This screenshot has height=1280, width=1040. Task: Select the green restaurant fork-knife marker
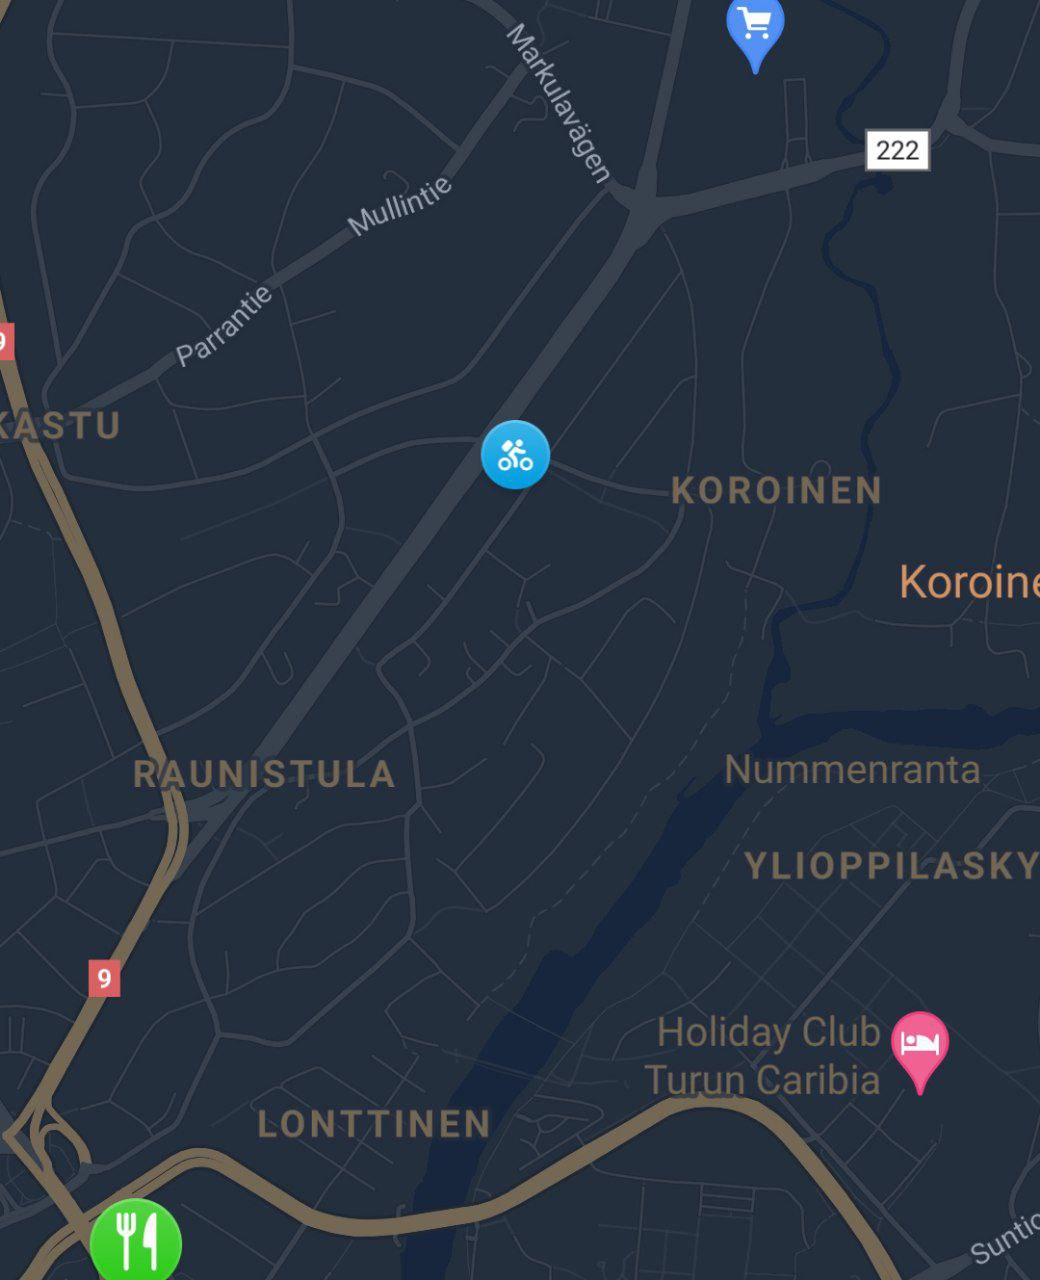coord(136,1240)
